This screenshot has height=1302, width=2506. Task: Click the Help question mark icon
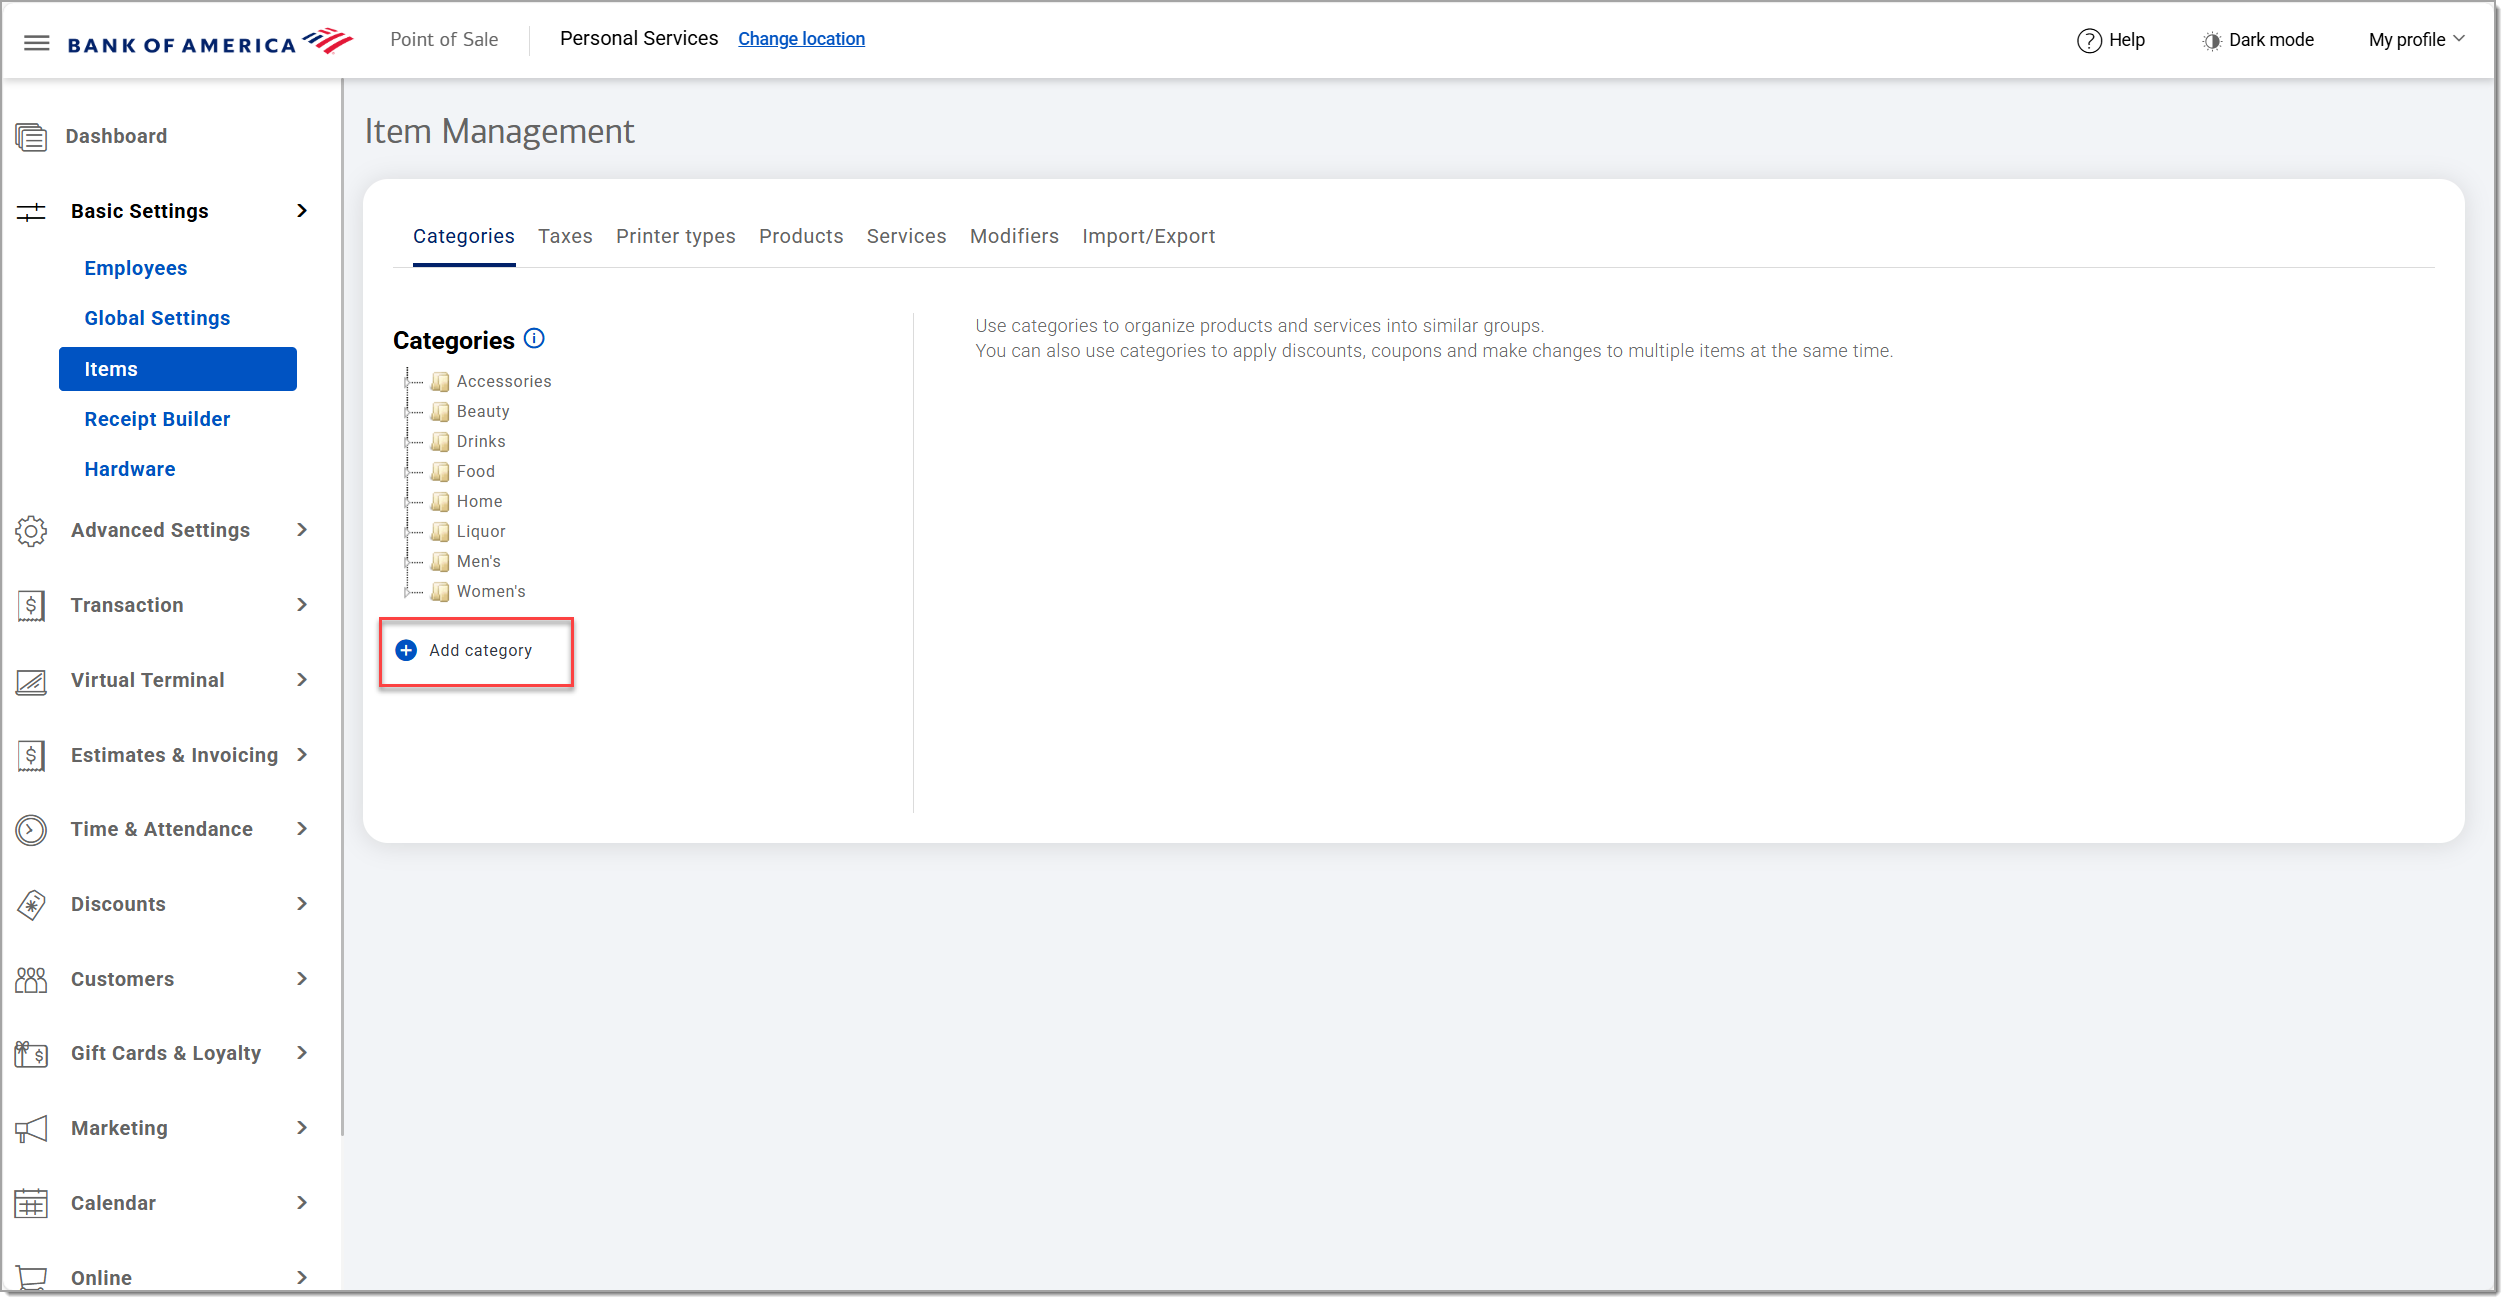point(2088,40)
